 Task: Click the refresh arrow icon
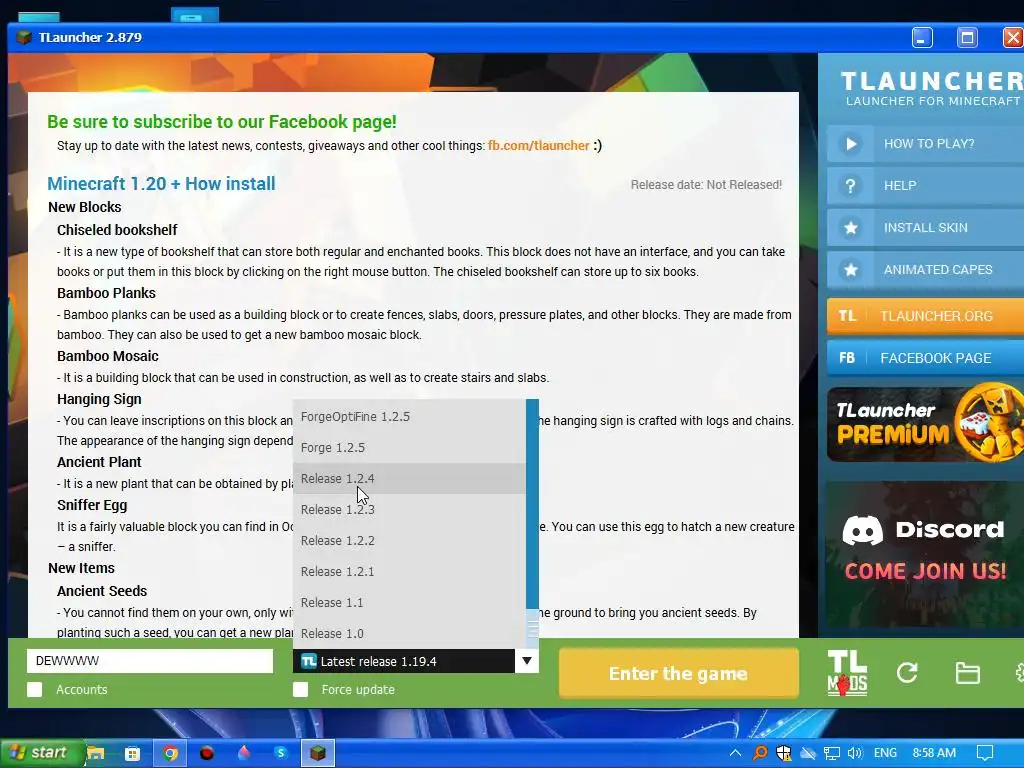tap(907, 673)
